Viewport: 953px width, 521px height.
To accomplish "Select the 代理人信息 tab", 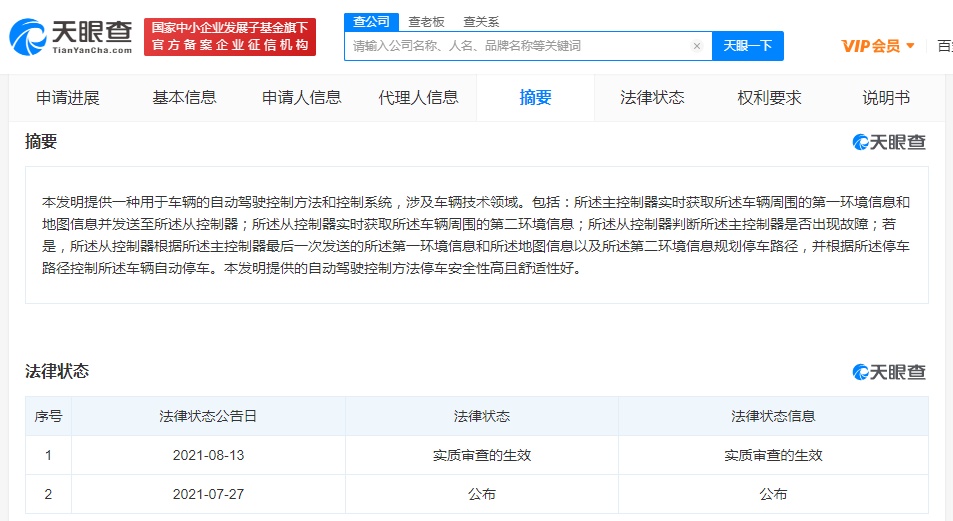I will click(x=418, y=98).
